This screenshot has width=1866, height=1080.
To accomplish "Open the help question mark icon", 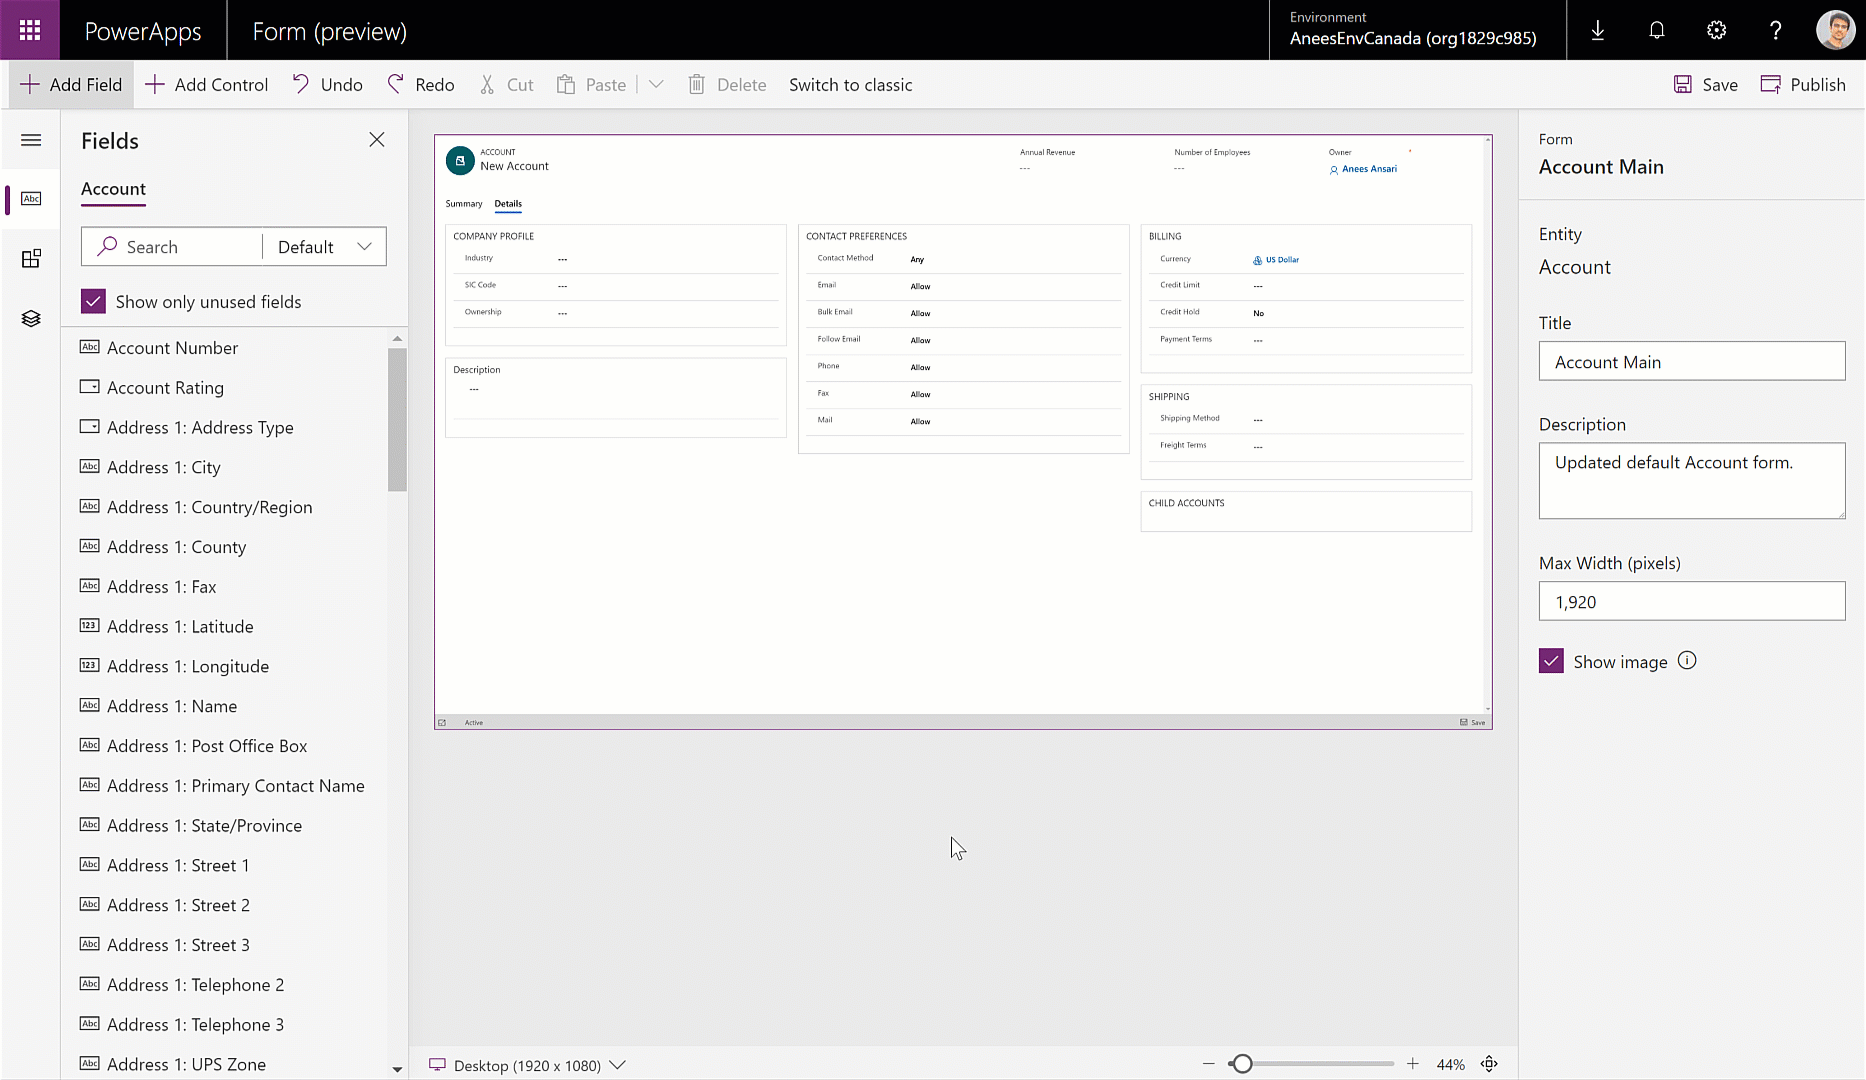I will 1776,31.
